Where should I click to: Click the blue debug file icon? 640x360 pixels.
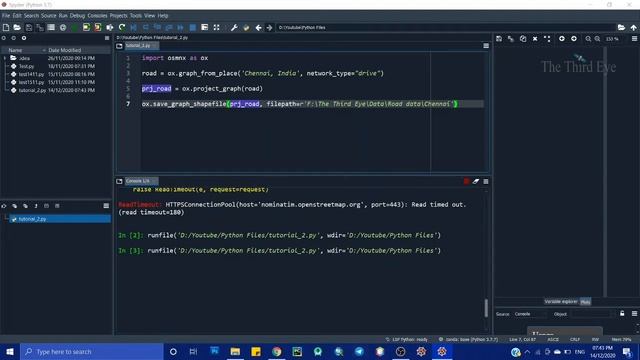(133, 27)
